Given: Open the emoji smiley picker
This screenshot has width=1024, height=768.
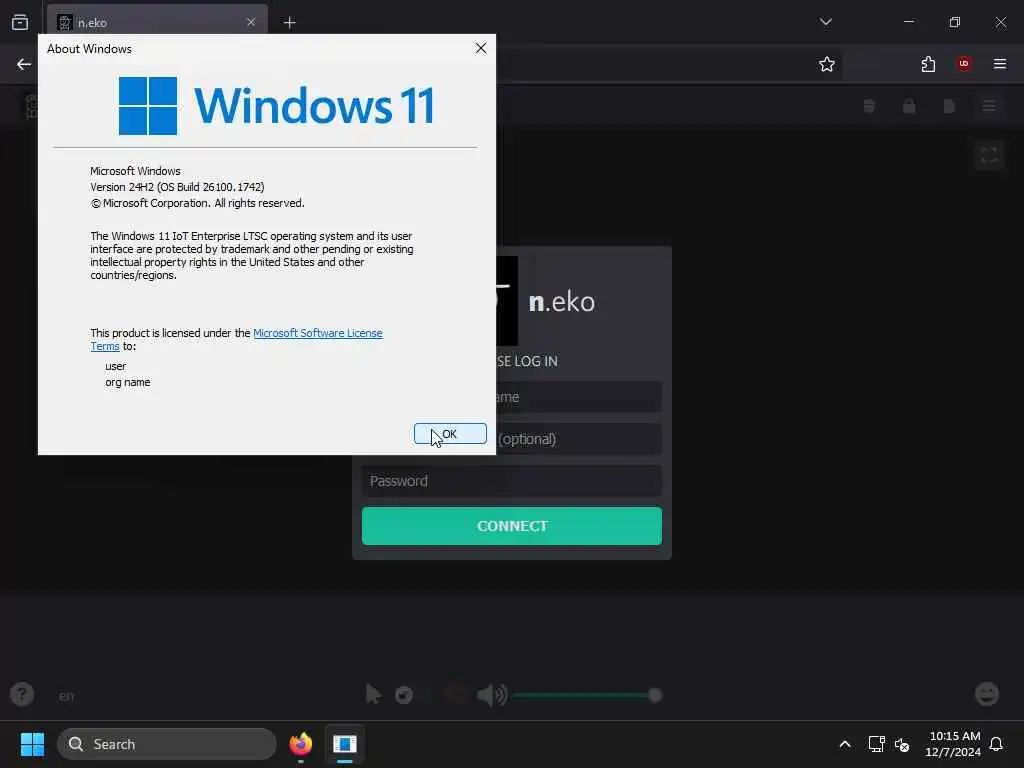Looking at the screenshot, I should coord(987,694).
